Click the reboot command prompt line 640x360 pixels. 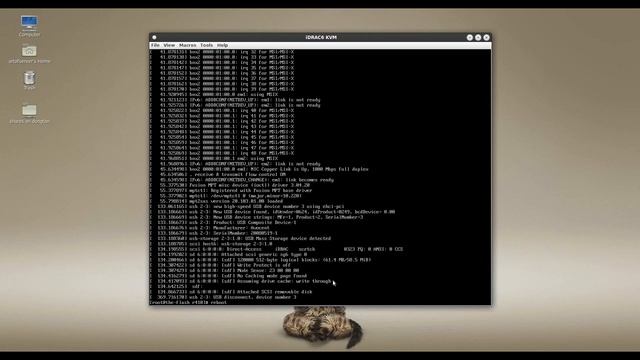tap(188, 302)
